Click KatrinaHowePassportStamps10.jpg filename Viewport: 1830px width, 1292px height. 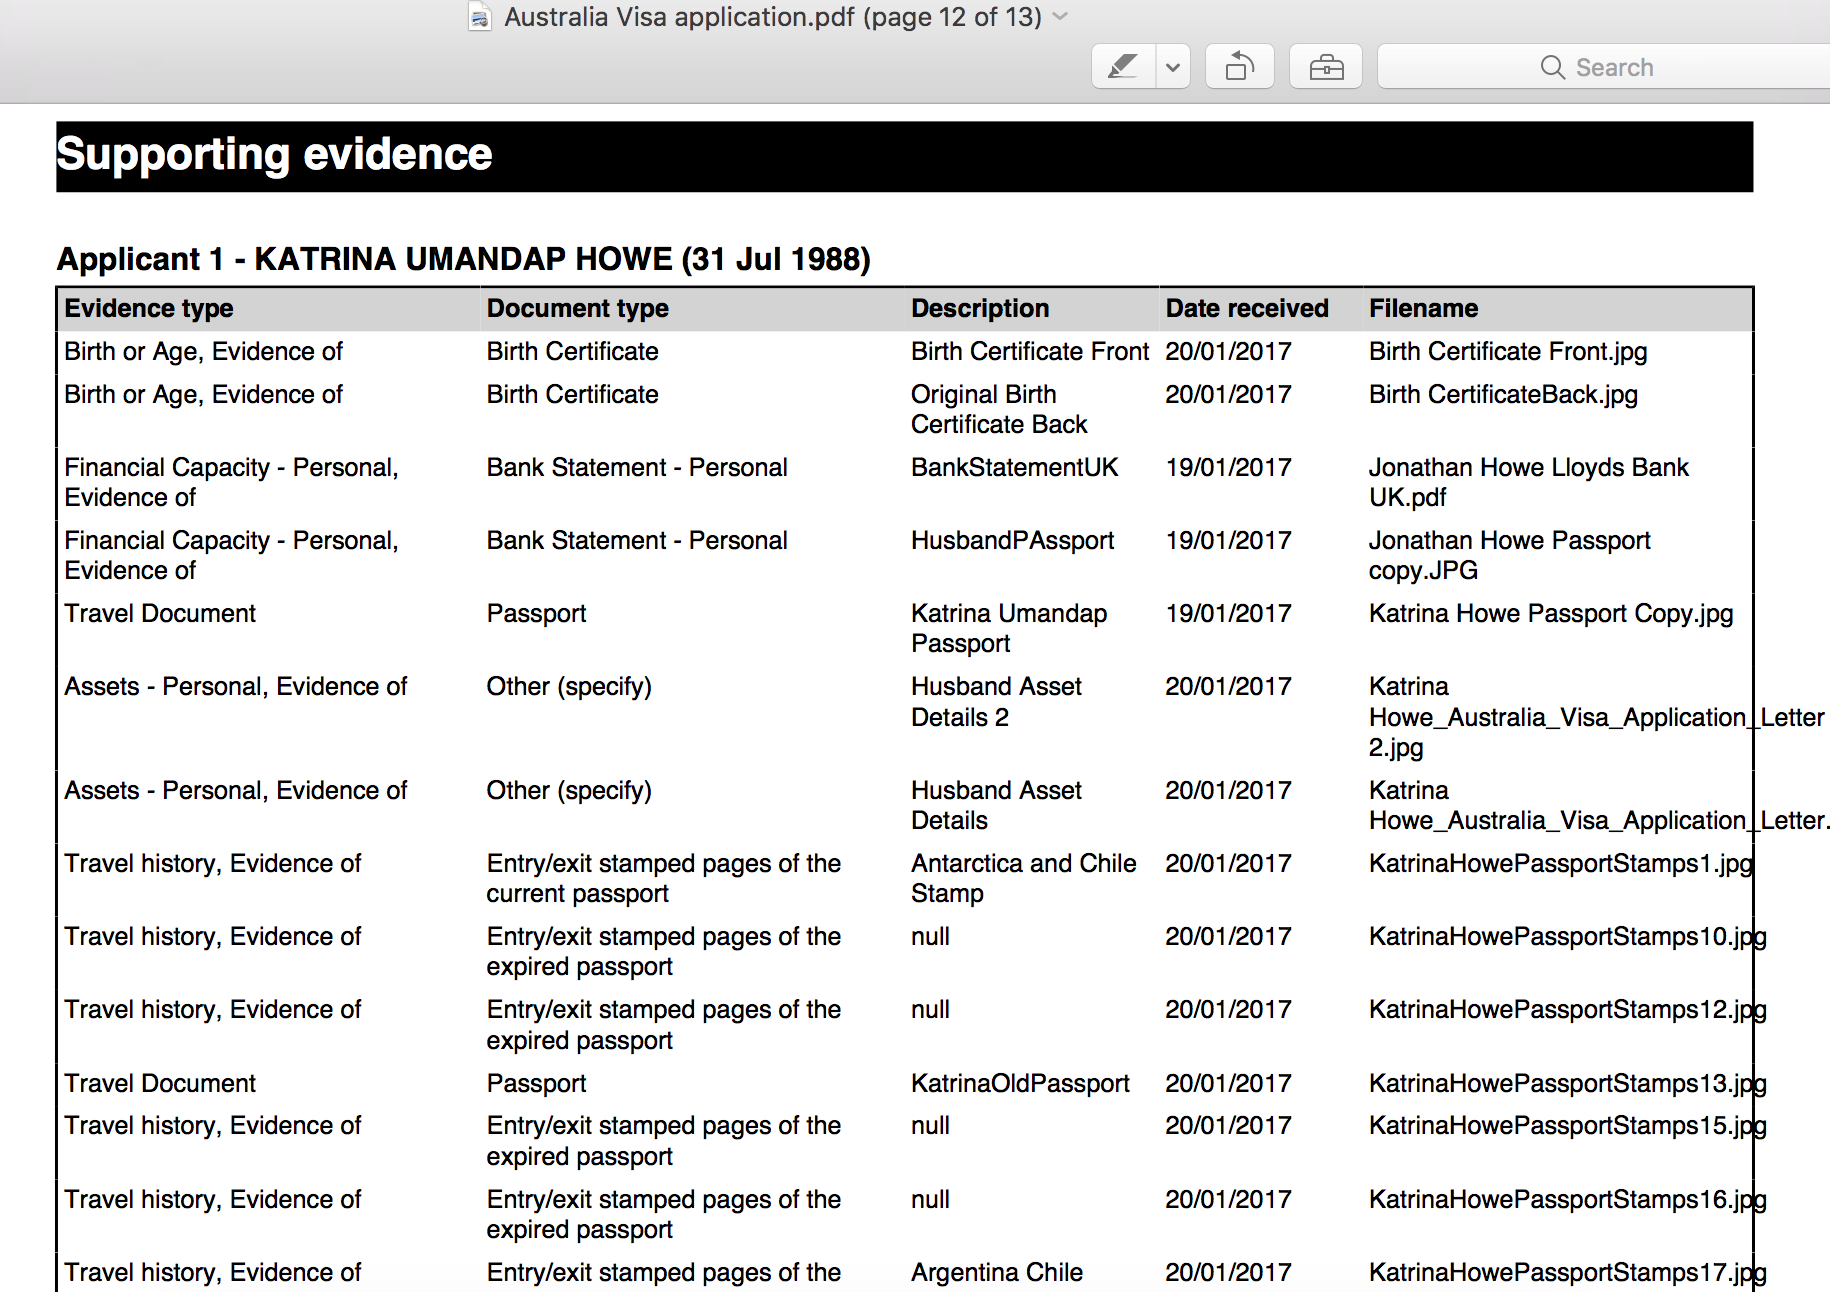[1567, 937]
